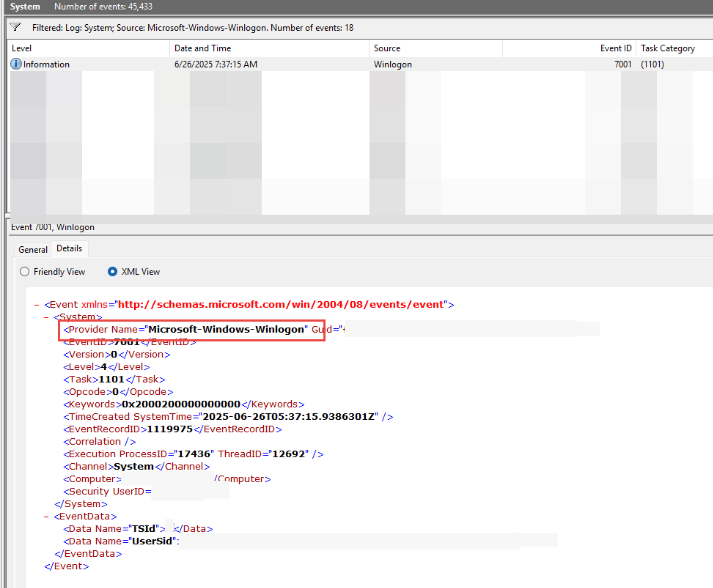Switch to the General tab
Screen dimensions: 713x588
33,249
